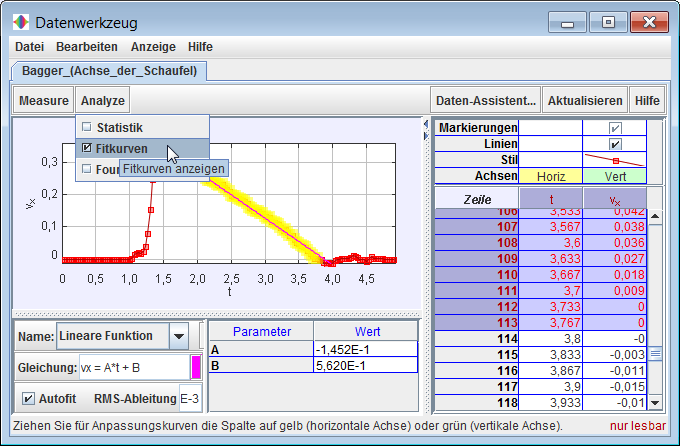Click the magenta fit color swatch
The height and width of the screenshot is (446, 680).
click(x=196, y=367)
